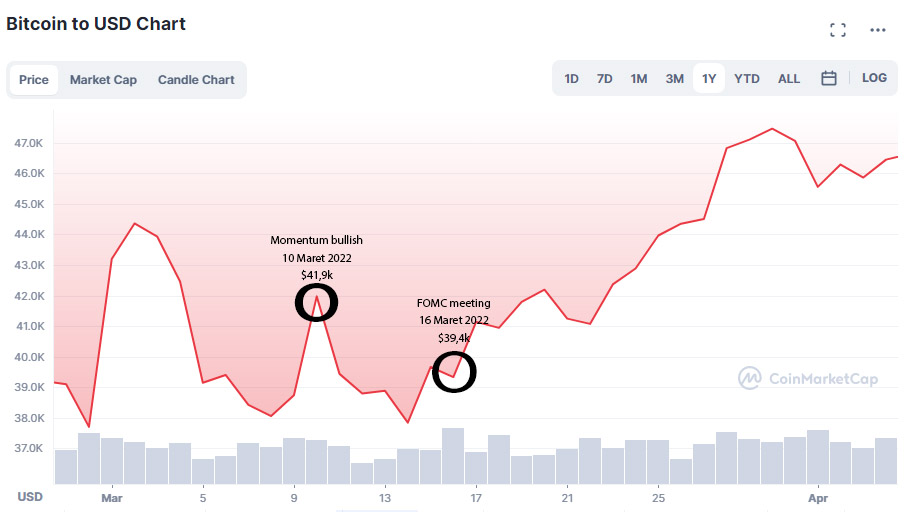This screenshot has width=909, height=512.
Task: Select the 7D time range
Action: (x=605, y=79)
